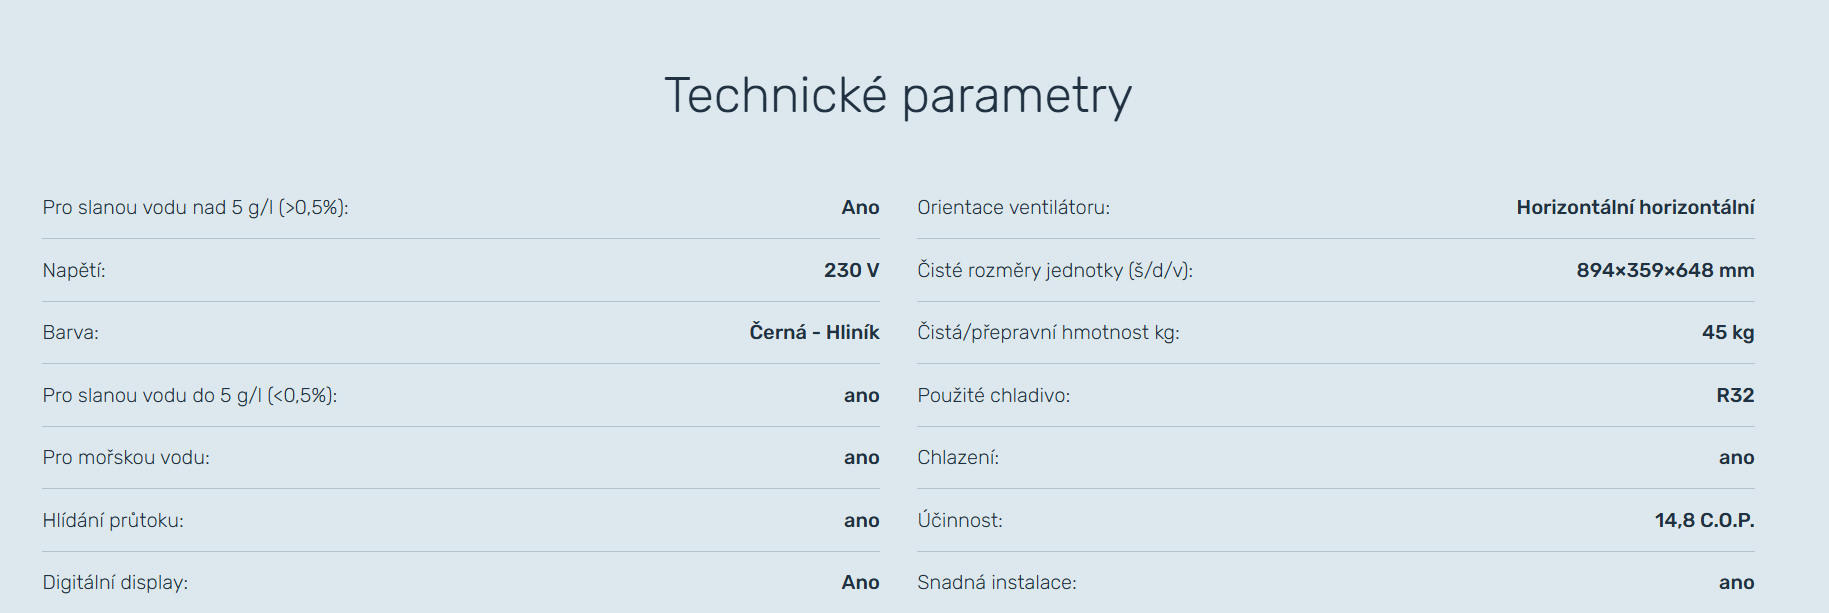Click the Barva parameter label
Image resolution: width=1829 pixels, height=613 pixels.
(x=71, y=333)
